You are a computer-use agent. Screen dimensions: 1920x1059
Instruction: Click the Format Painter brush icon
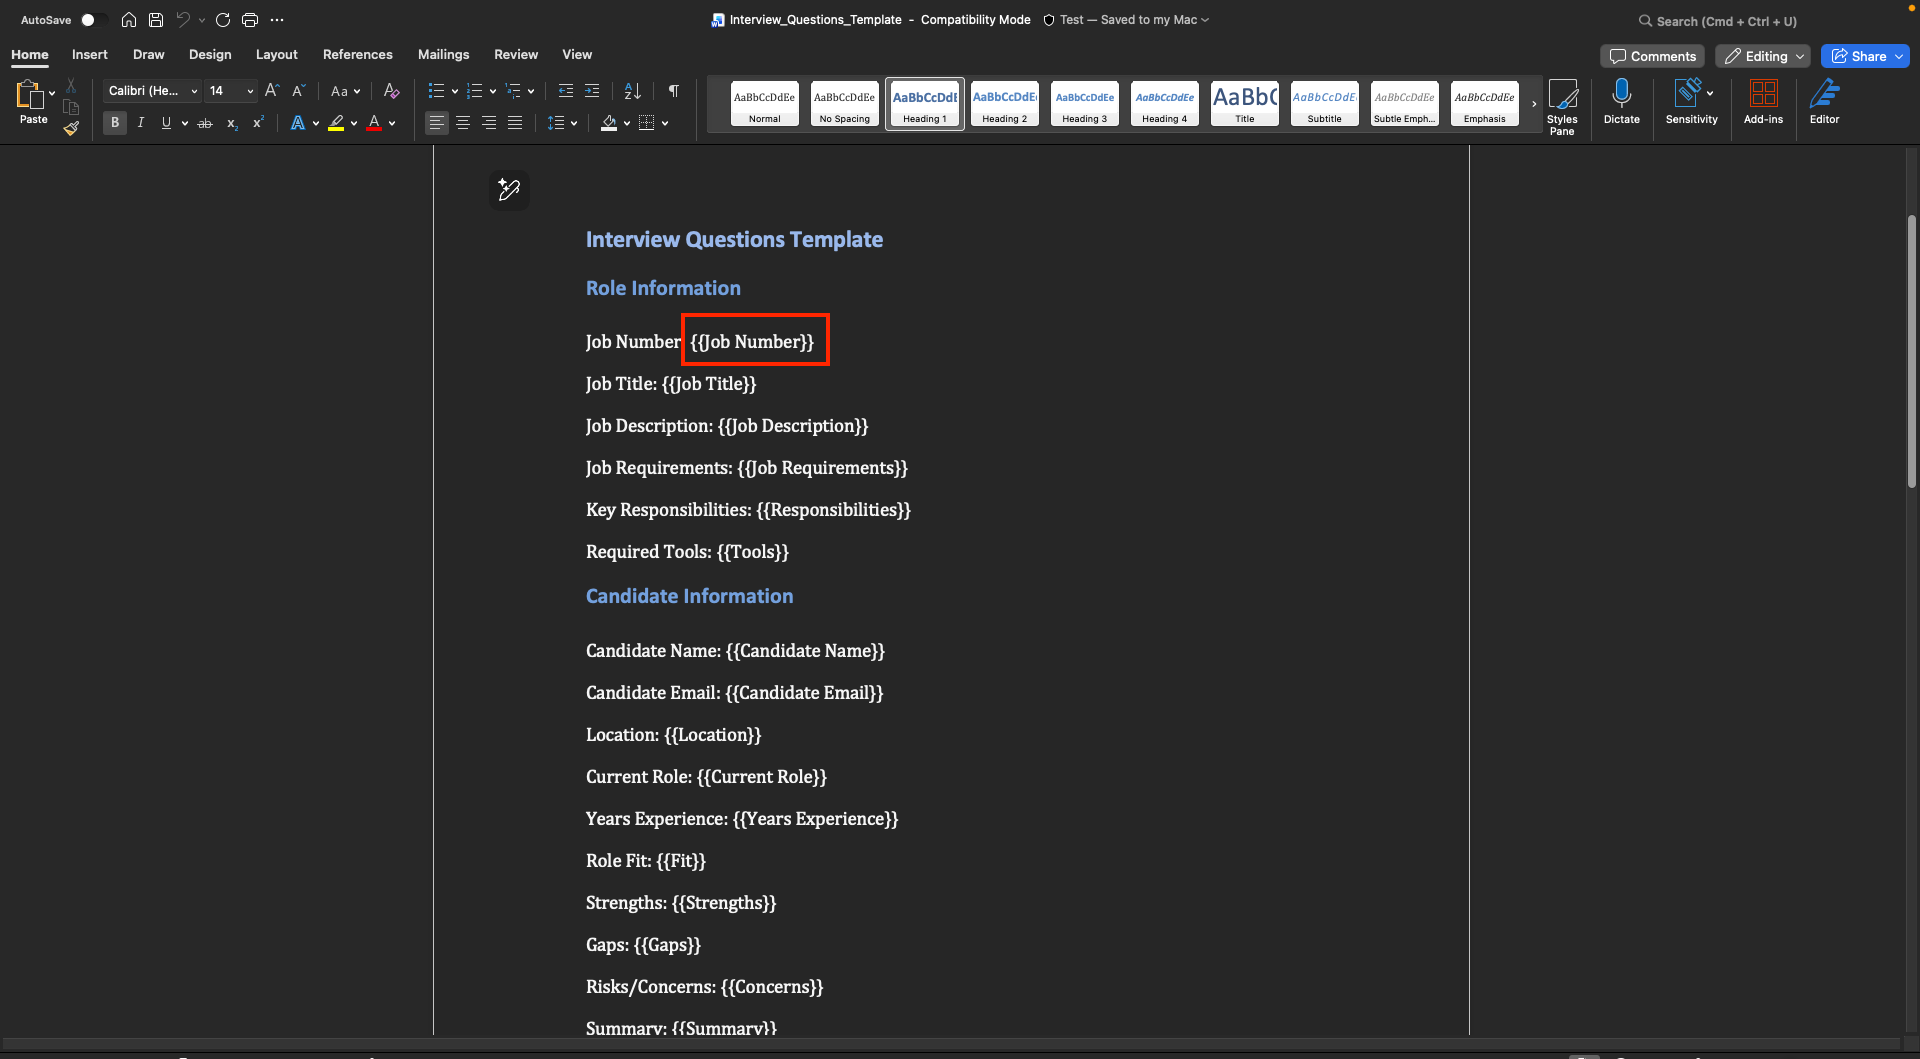[x=71, y=128]
